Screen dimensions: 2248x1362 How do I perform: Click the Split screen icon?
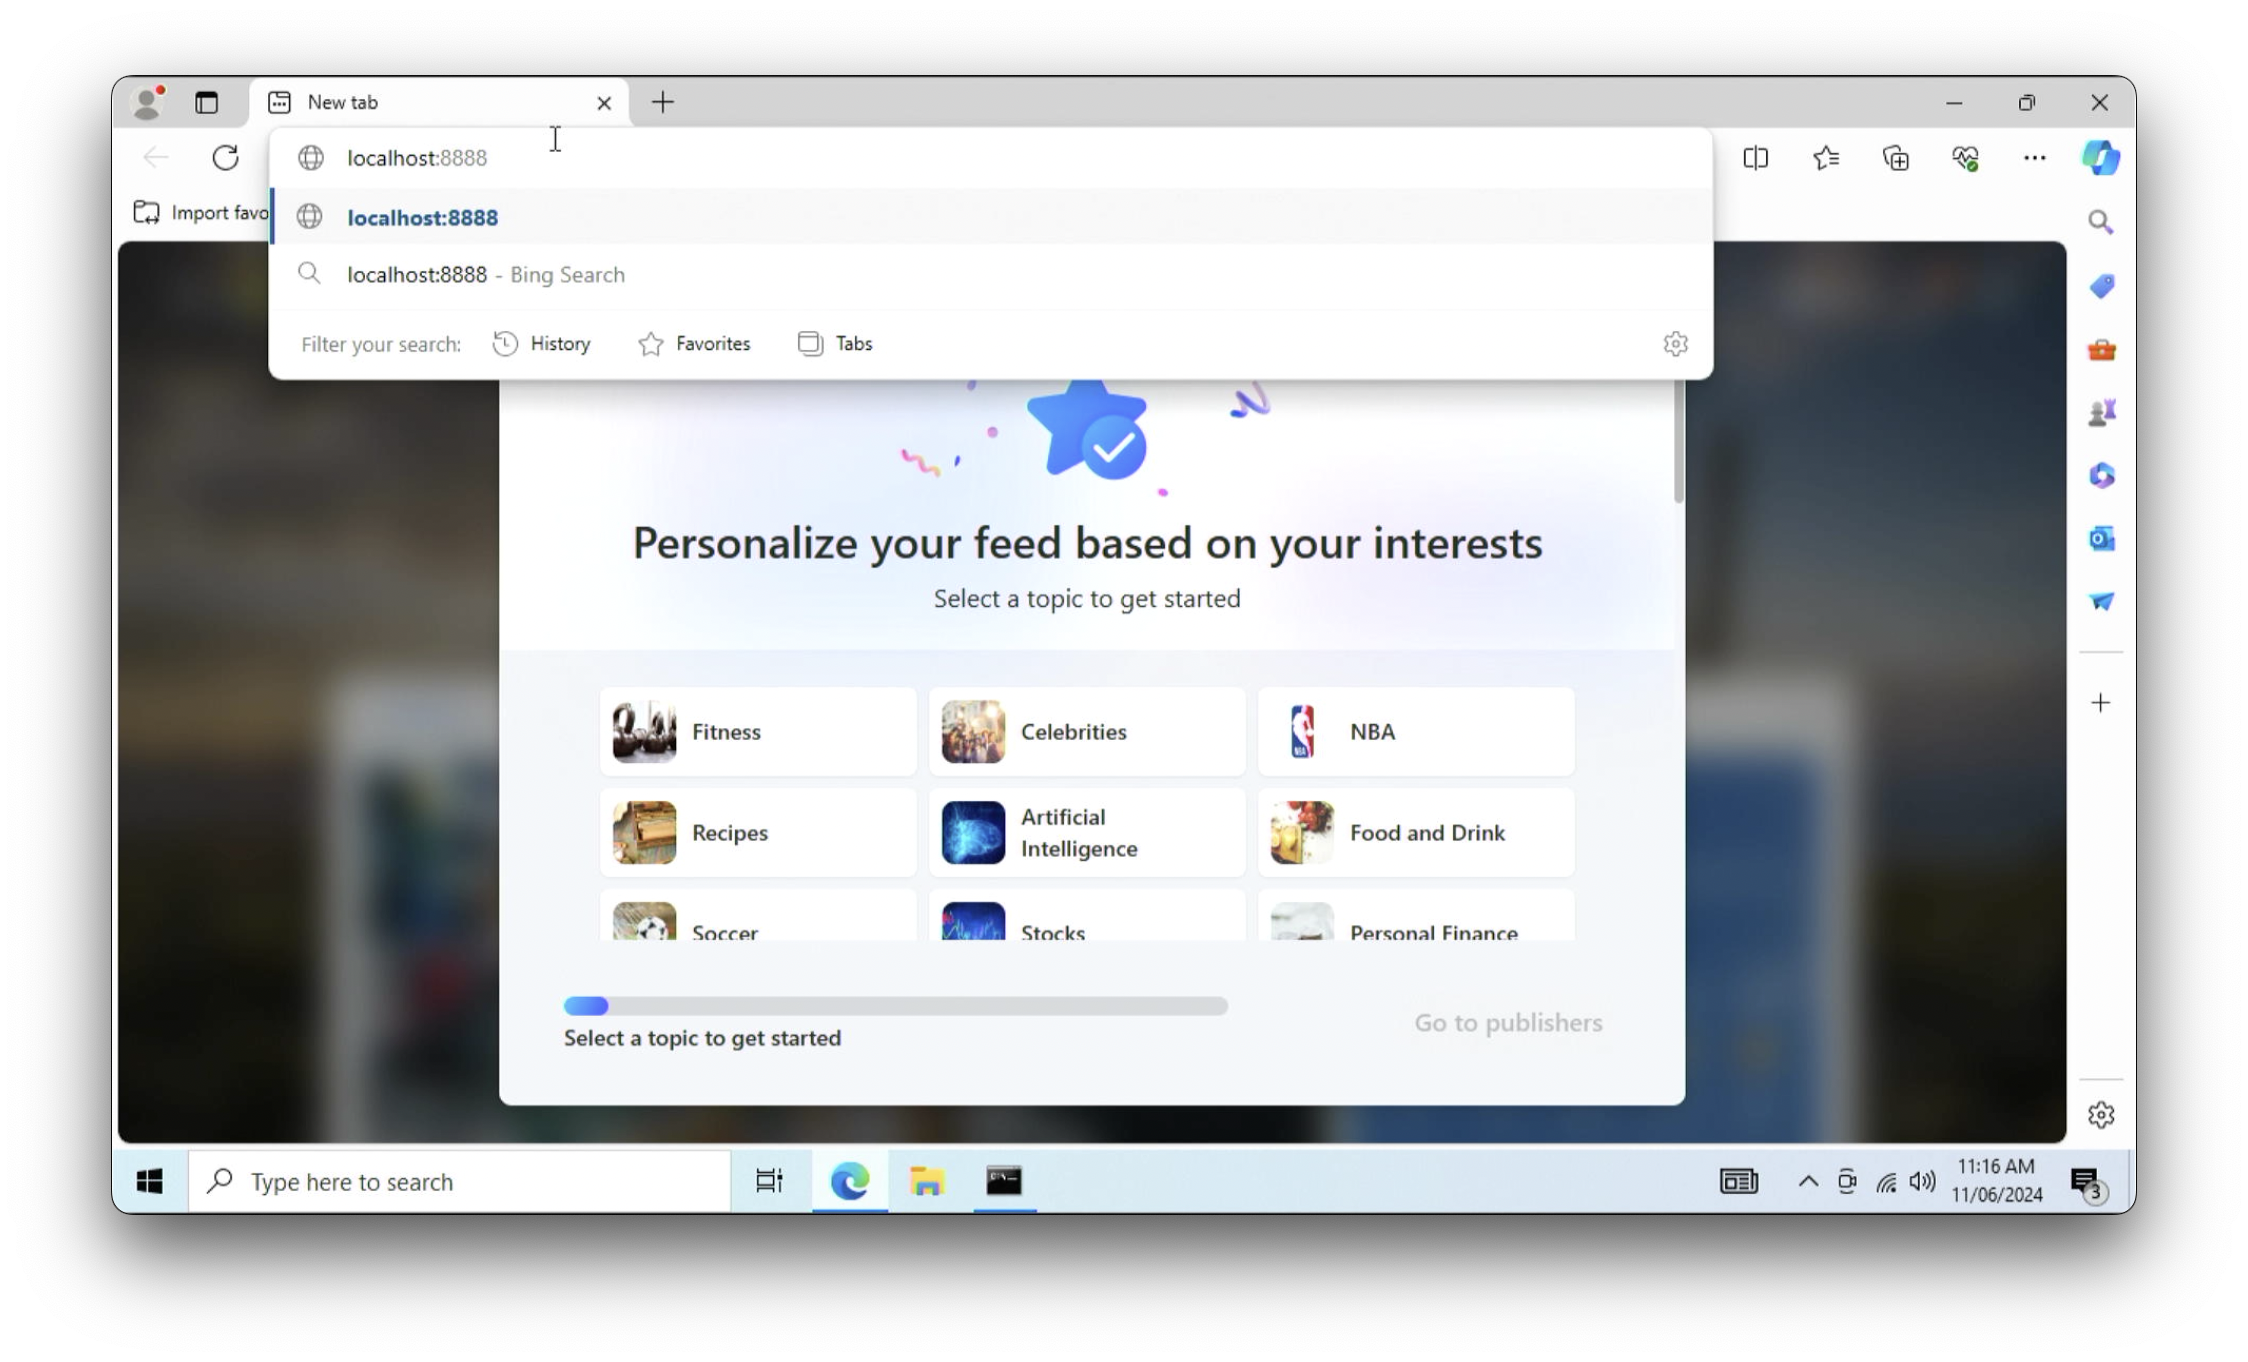click(x=1755, y=158)
